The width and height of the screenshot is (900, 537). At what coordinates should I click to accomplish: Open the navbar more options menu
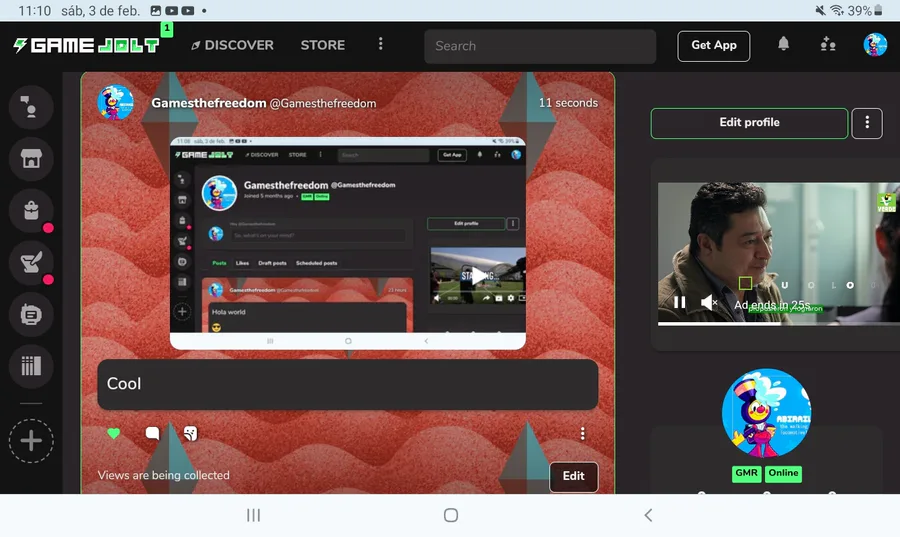[381, 44]
